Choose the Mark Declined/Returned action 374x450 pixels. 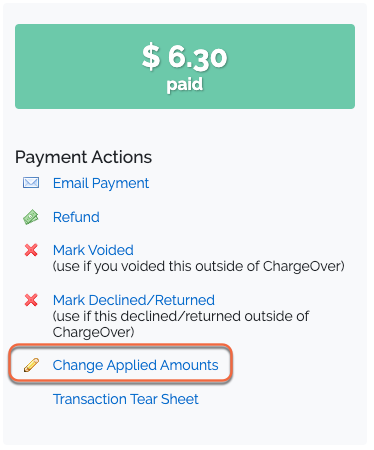[134, 300]
